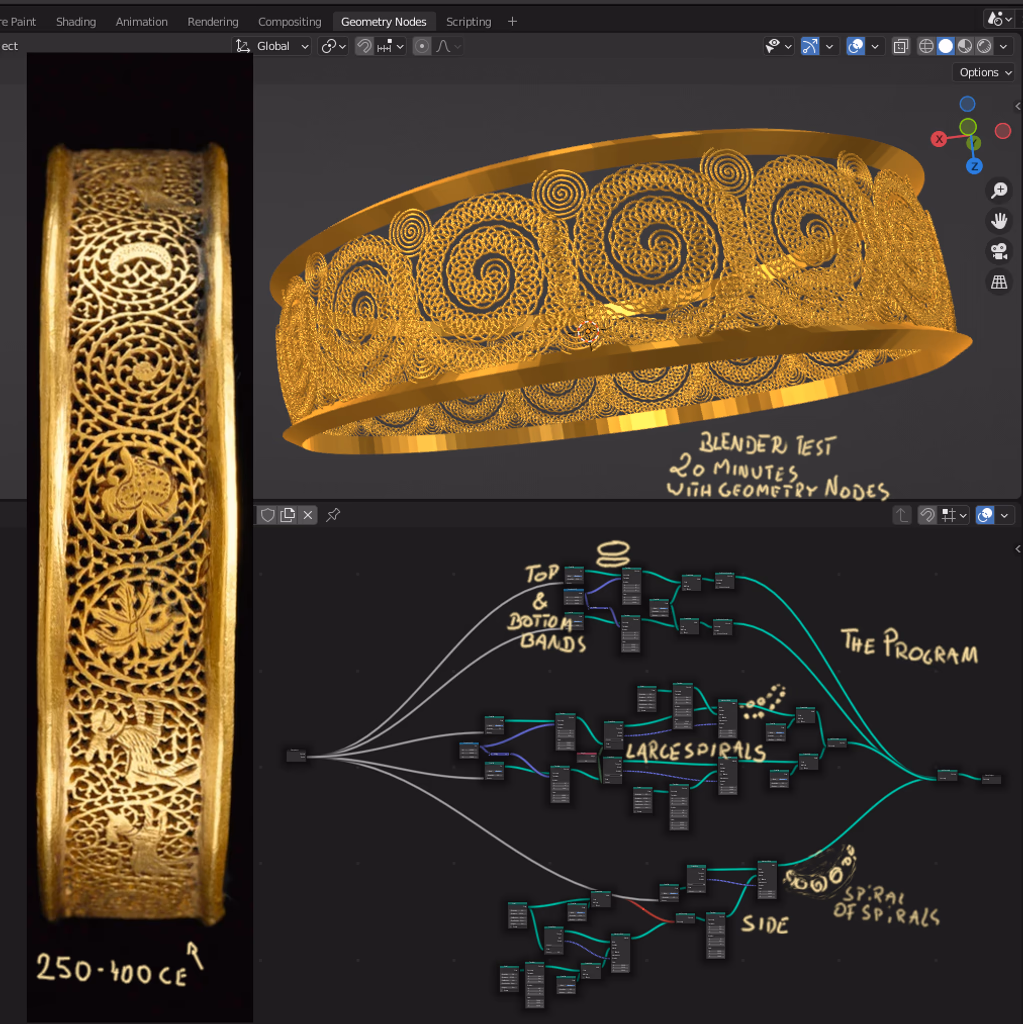1023x1024 pixels.
Task: Add a new workspace with the plus button
Action: (513, 21)
